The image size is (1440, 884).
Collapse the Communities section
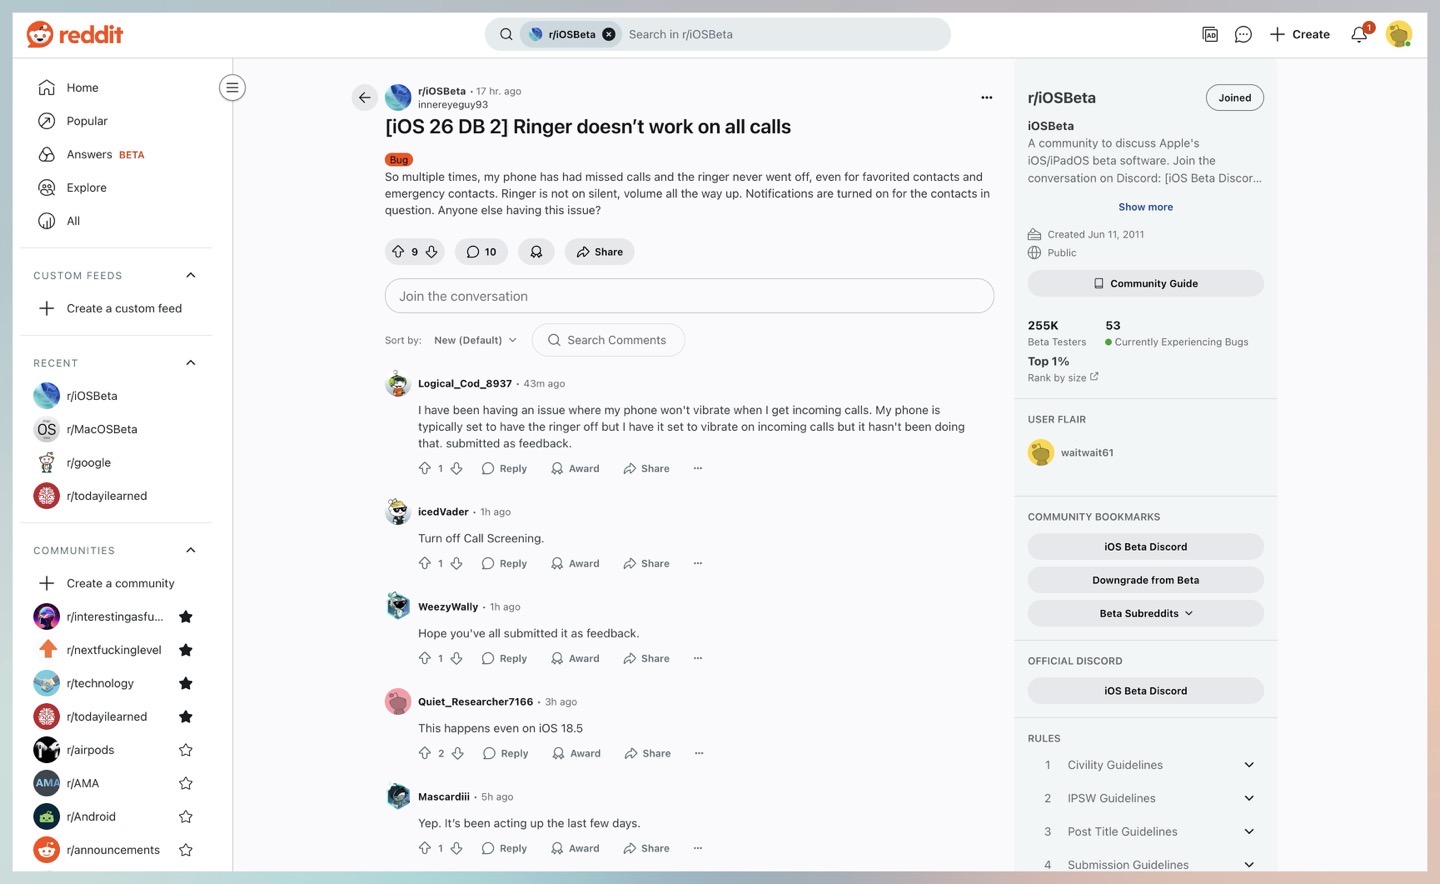pos(191,550)
